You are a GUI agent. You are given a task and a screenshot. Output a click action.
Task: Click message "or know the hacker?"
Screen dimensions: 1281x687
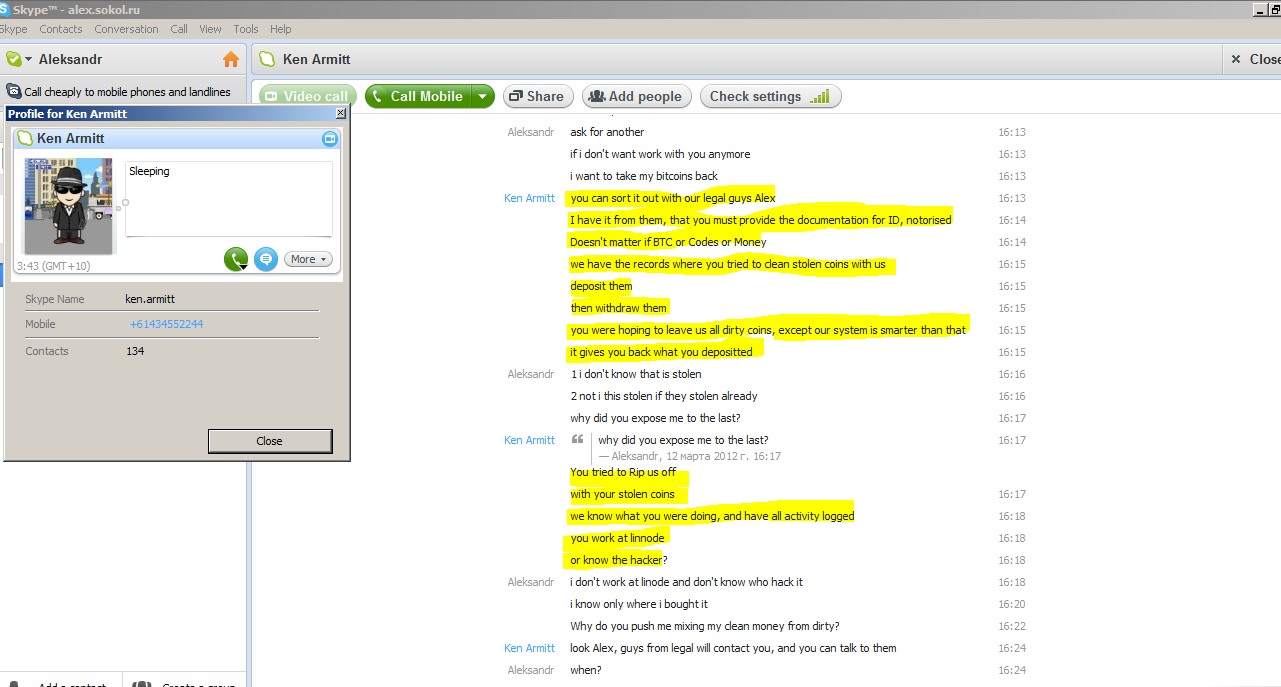point(618,560)
